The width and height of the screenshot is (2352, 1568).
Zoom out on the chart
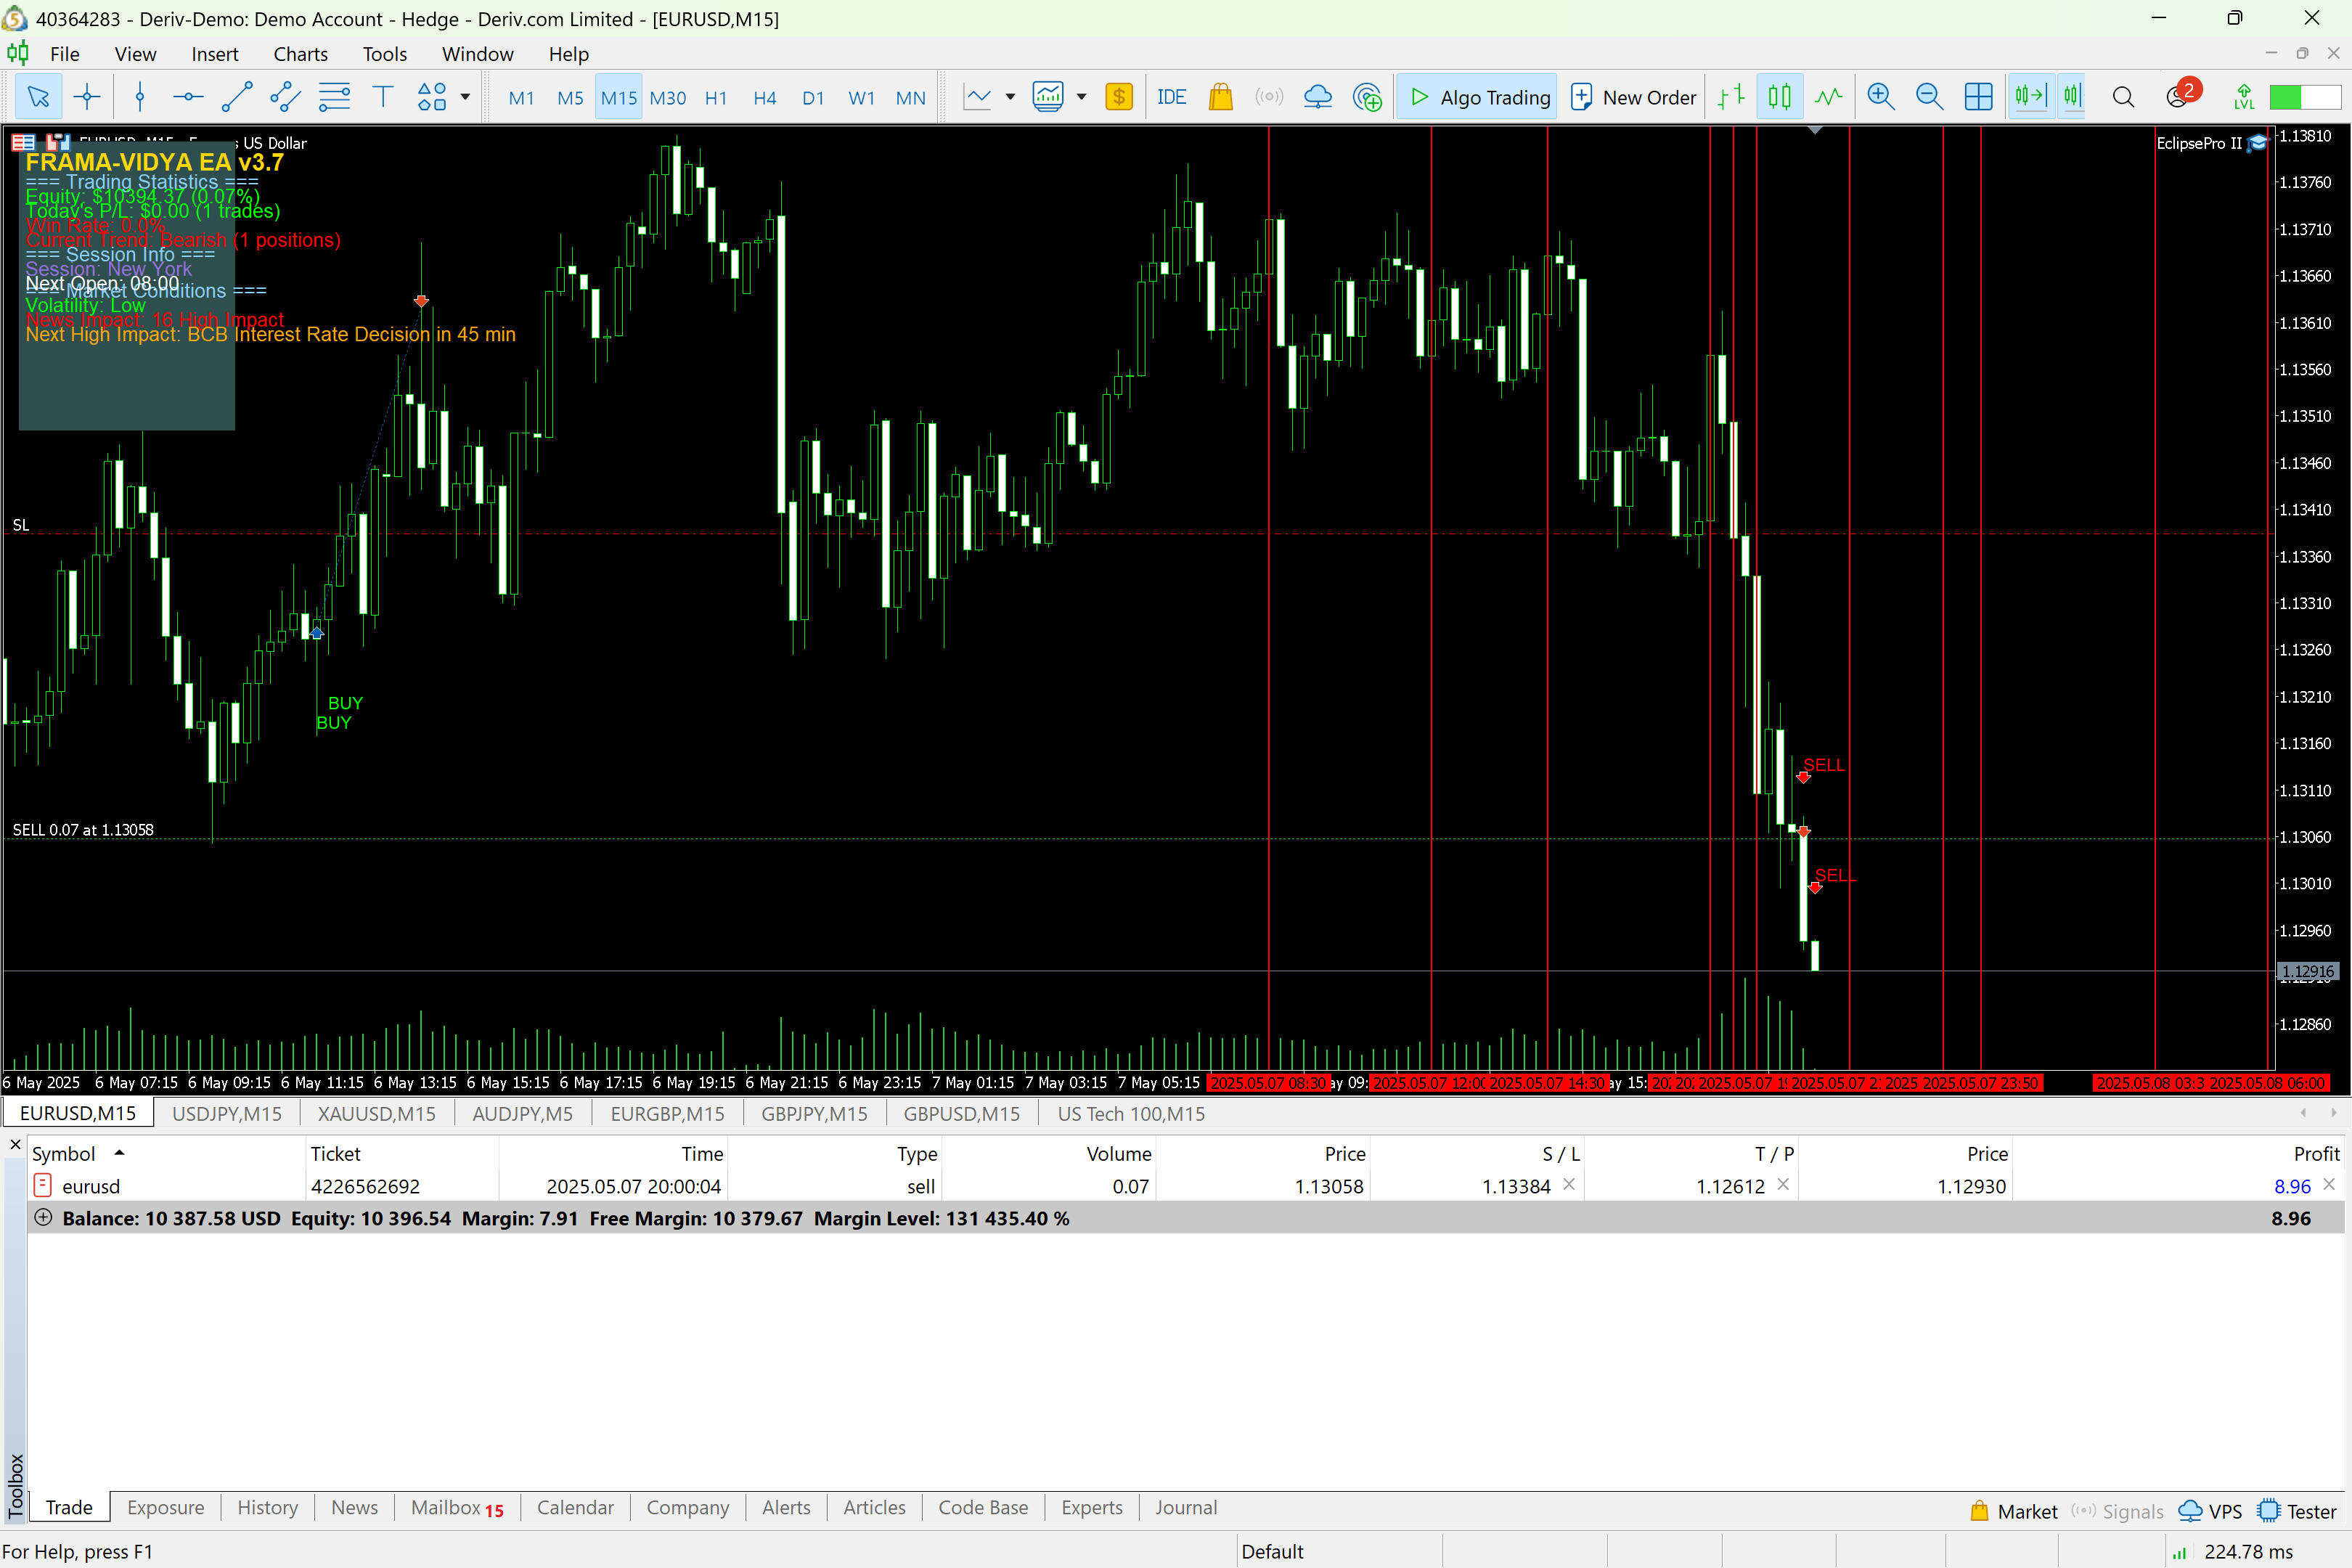[1930, 97]
